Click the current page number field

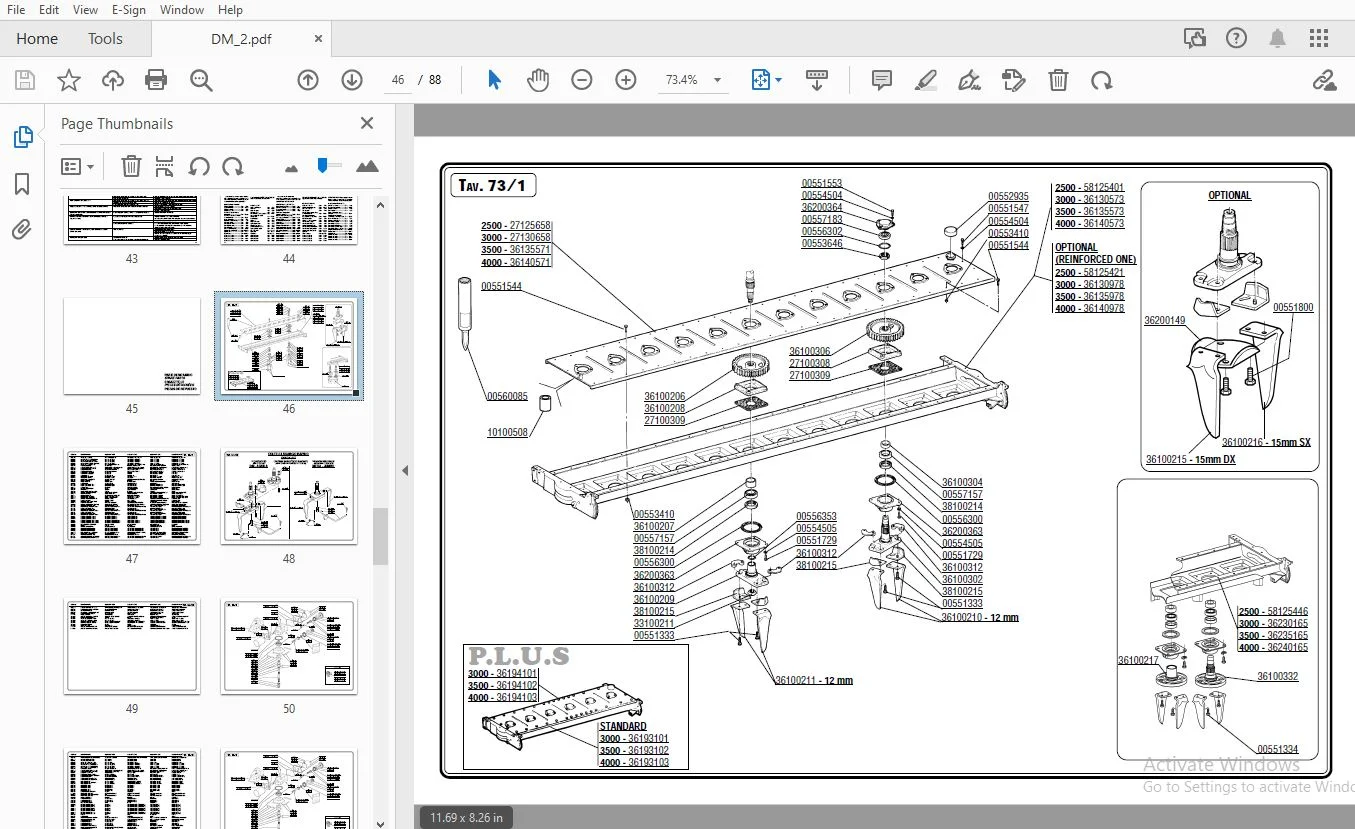click(x=398, y=80)
